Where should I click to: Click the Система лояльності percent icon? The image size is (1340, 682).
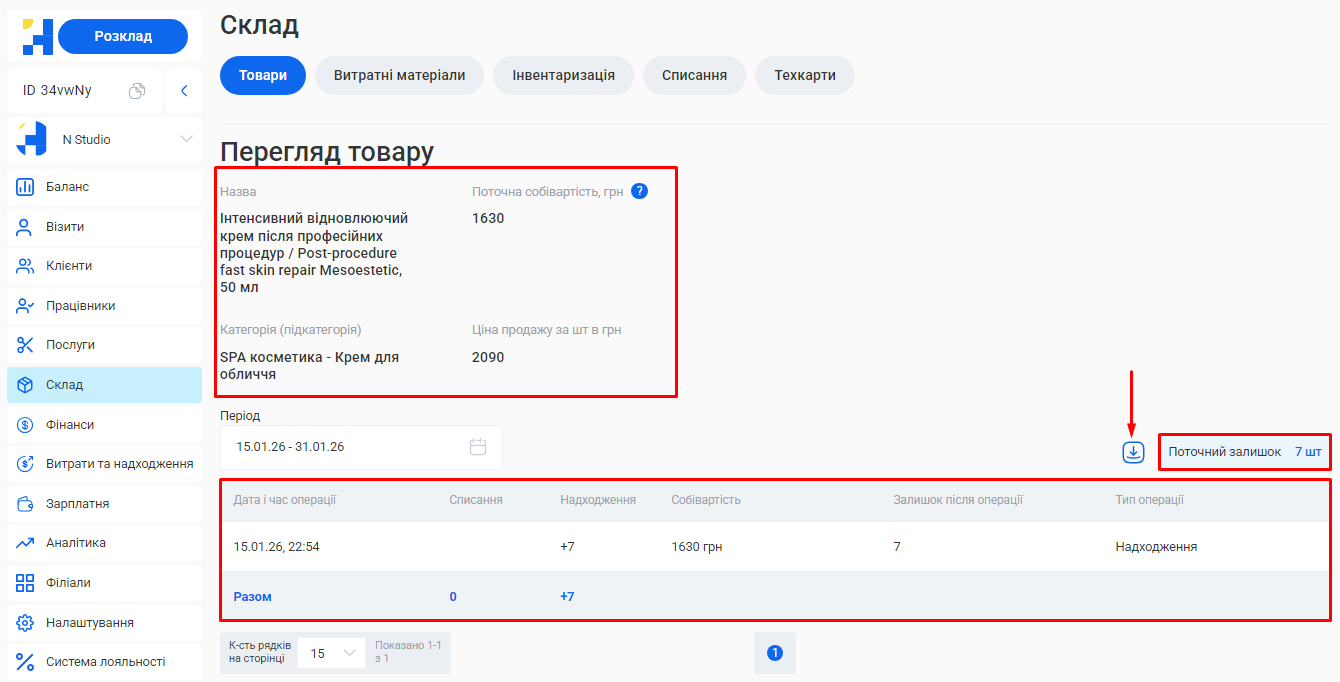(x=25, y=662)
